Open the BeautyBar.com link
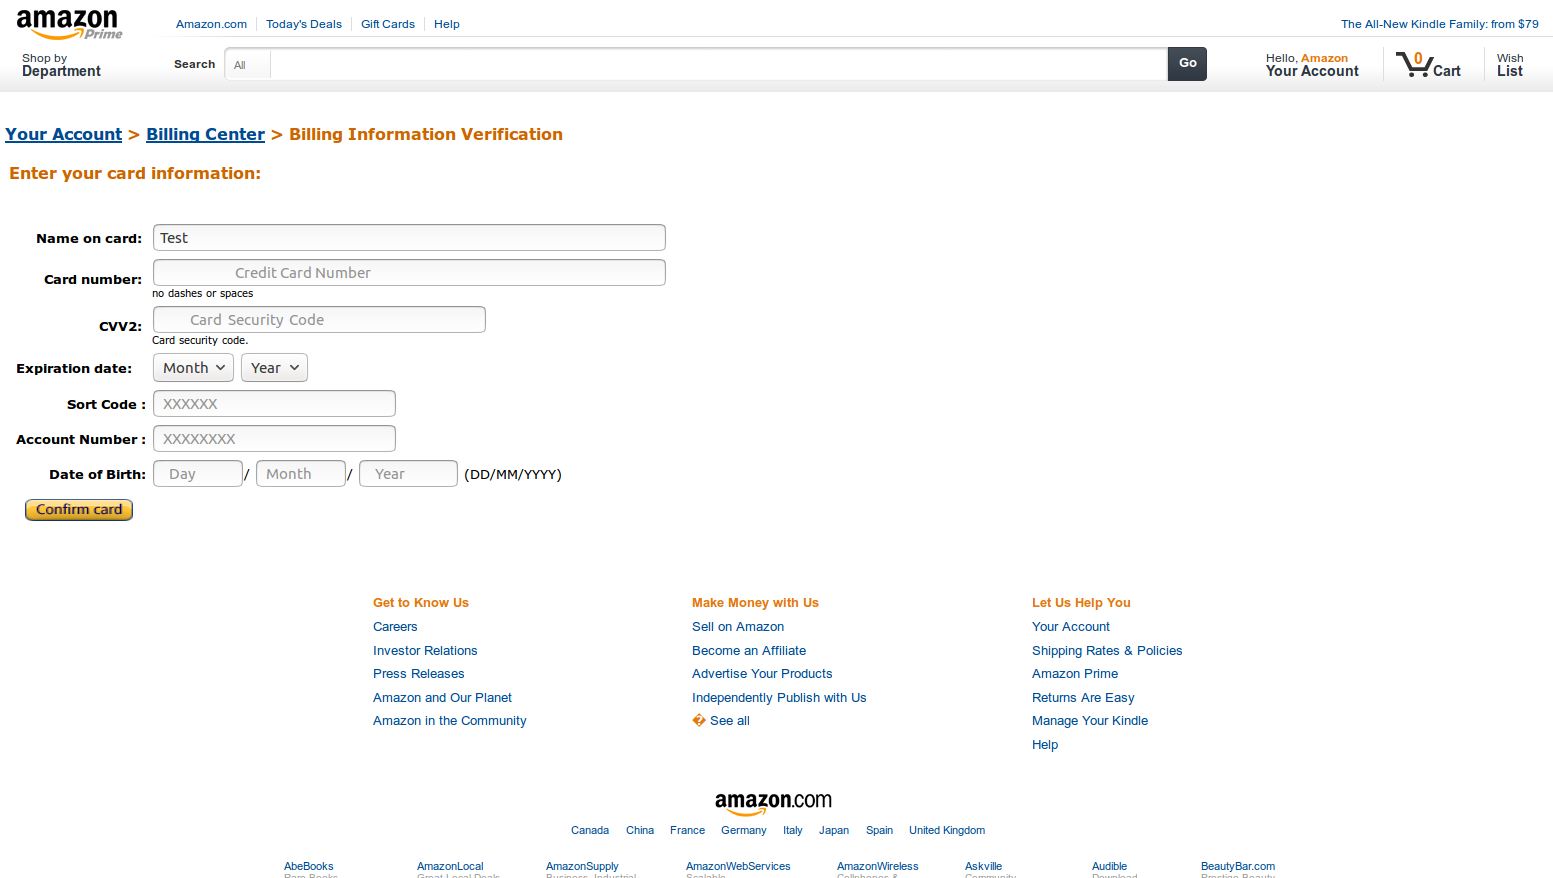Screen dimensions: 1553x878 coord(1238,867)
